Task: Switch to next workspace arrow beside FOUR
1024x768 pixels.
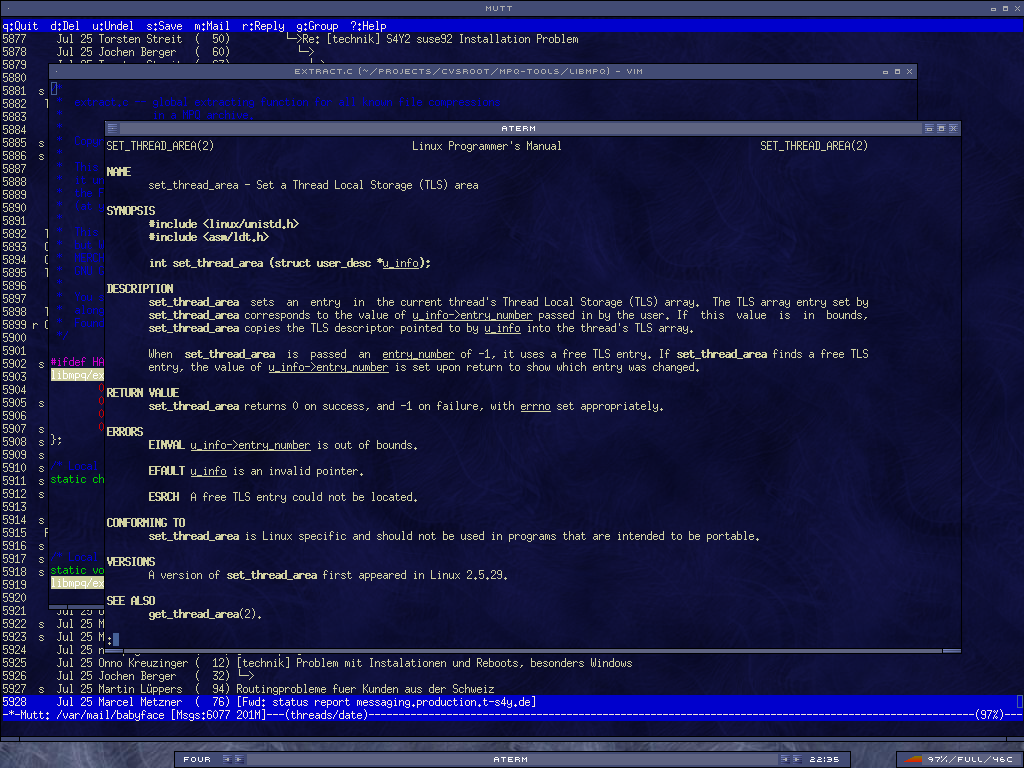Action: click(238, 759)
